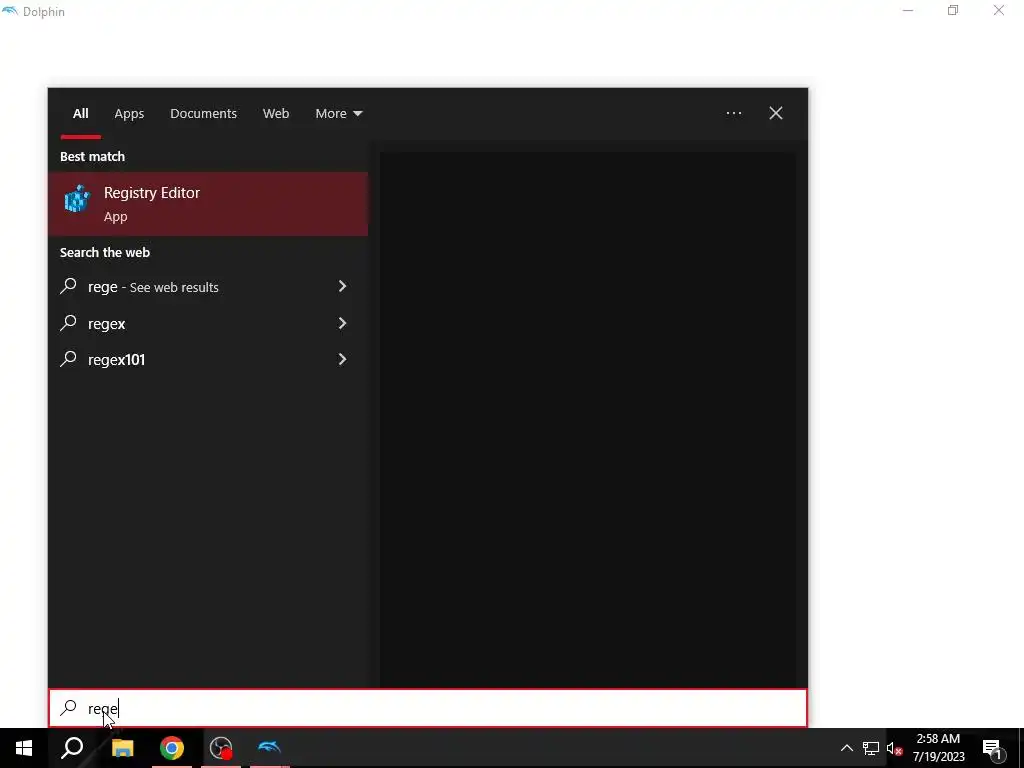The image size is (1024, 768).
Task: Click the 'Search the web' heading text
Action: [x=104, y=253]
